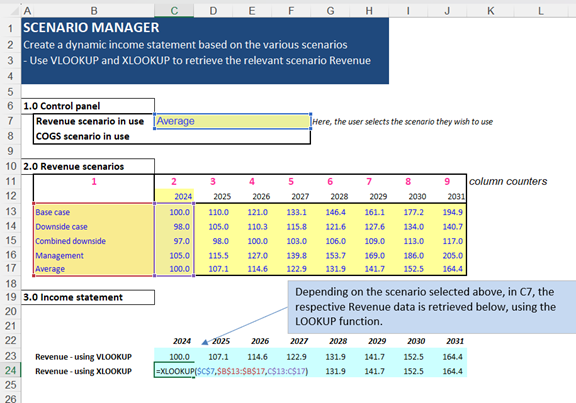
Task: Click the 'Average' scenario input cell C7
Action: pos(232,121)
